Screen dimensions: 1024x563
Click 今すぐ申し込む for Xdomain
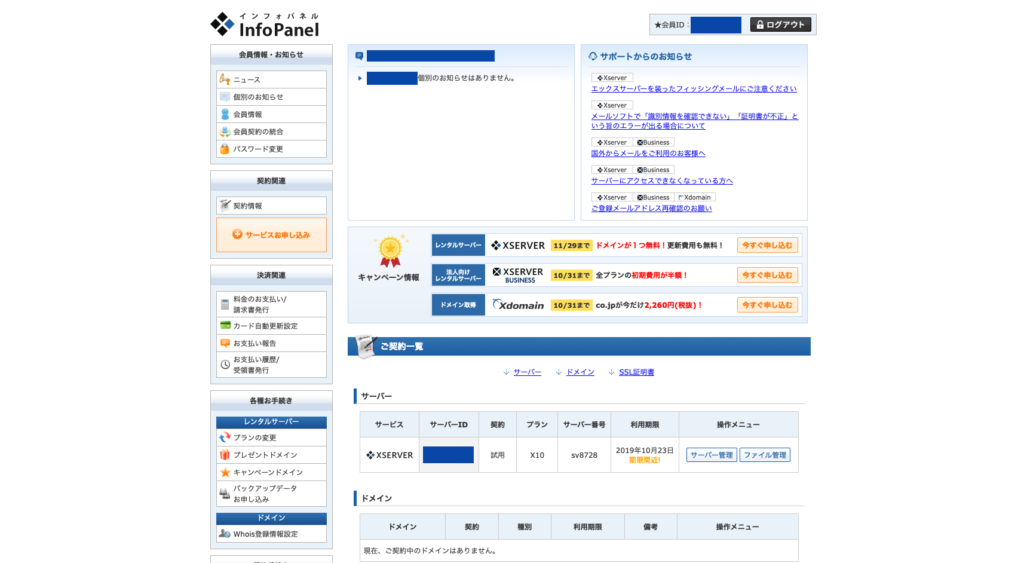click(x=767, y=305)
